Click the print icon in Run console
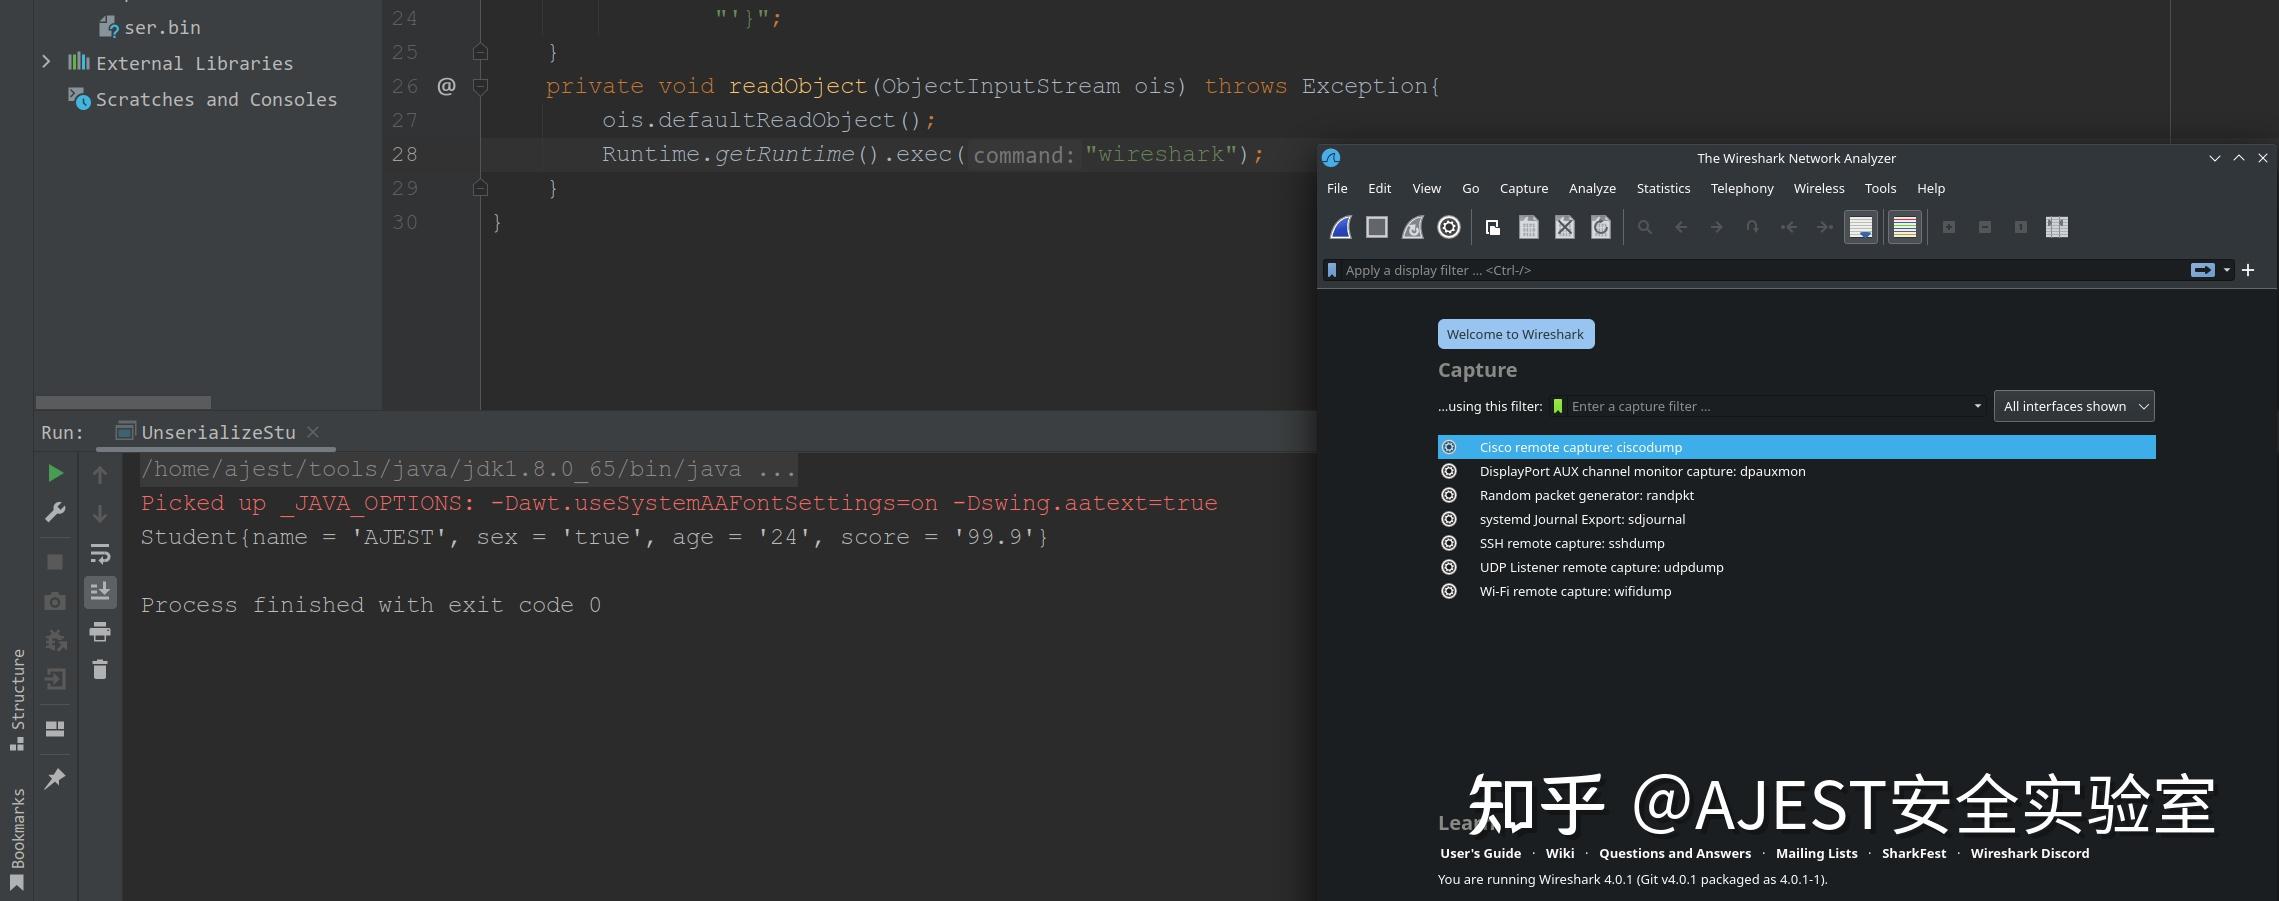The height and width of the screenshot is (901, 2279). click(x=100, y=631)
